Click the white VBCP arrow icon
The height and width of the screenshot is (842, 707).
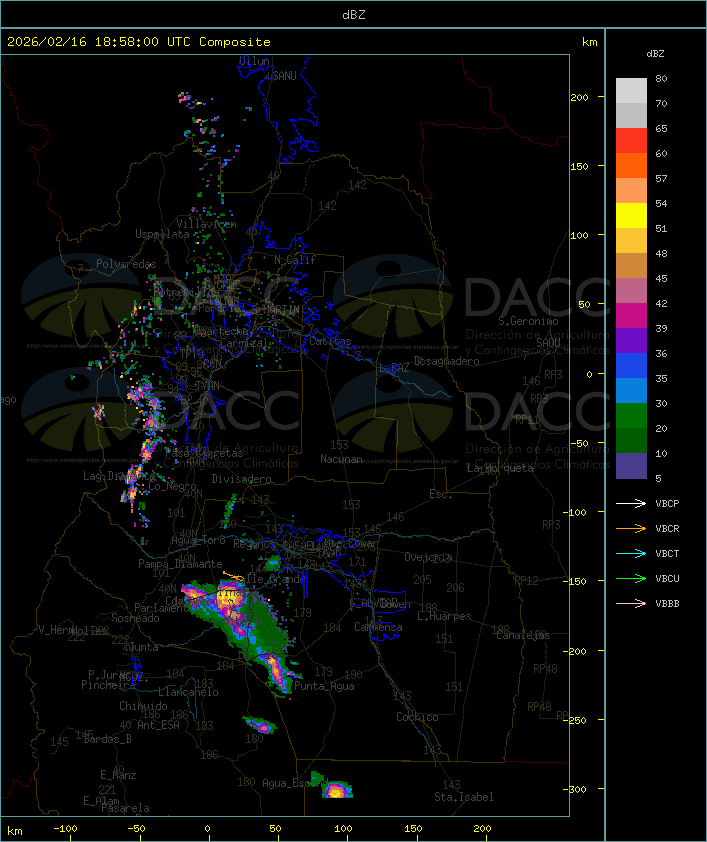631,503
